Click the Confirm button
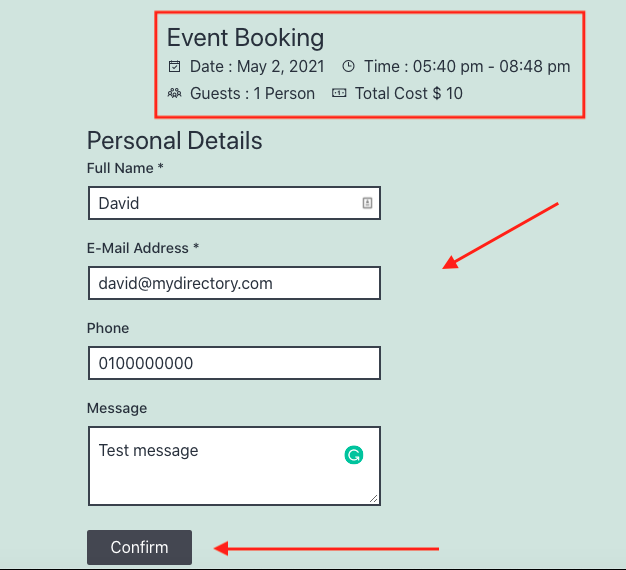Viewport: 626px width, 570px height. click(139, 547)
